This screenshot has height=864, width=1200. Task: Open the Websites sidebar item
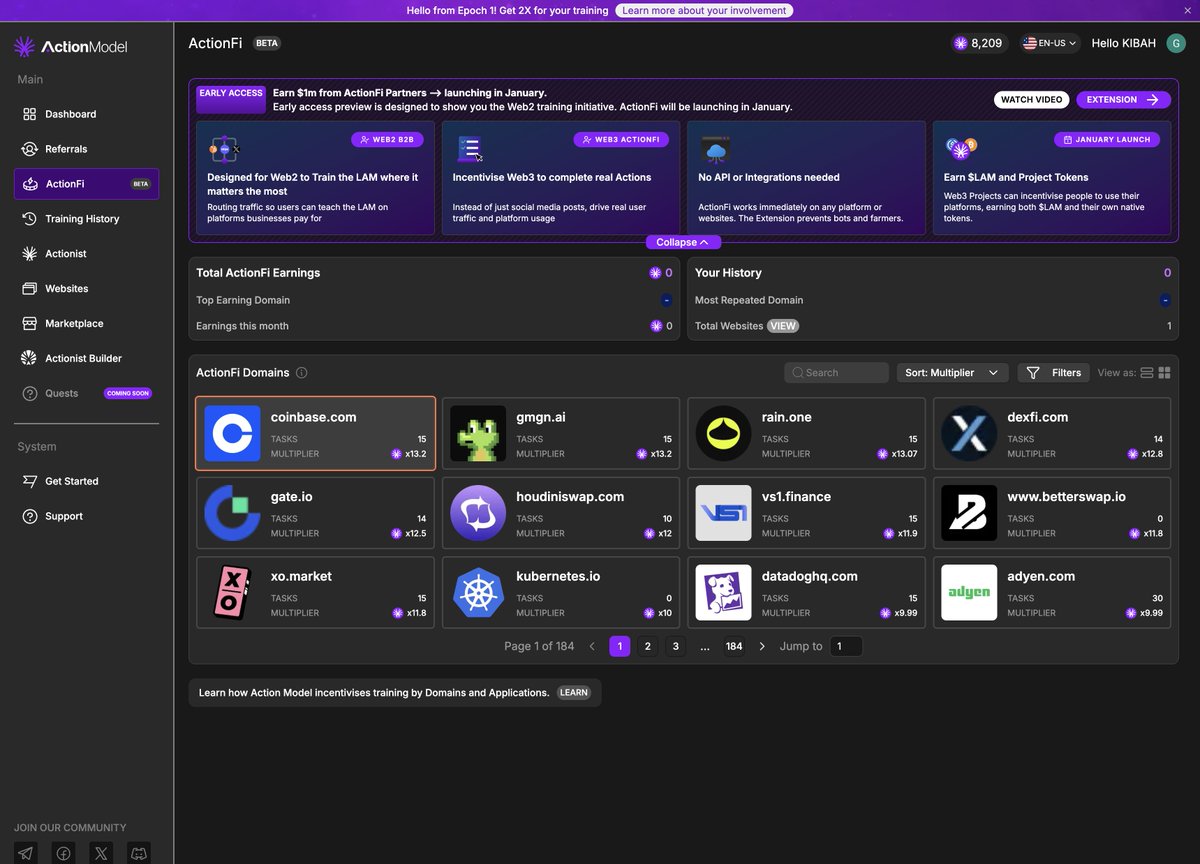(86, 289)
